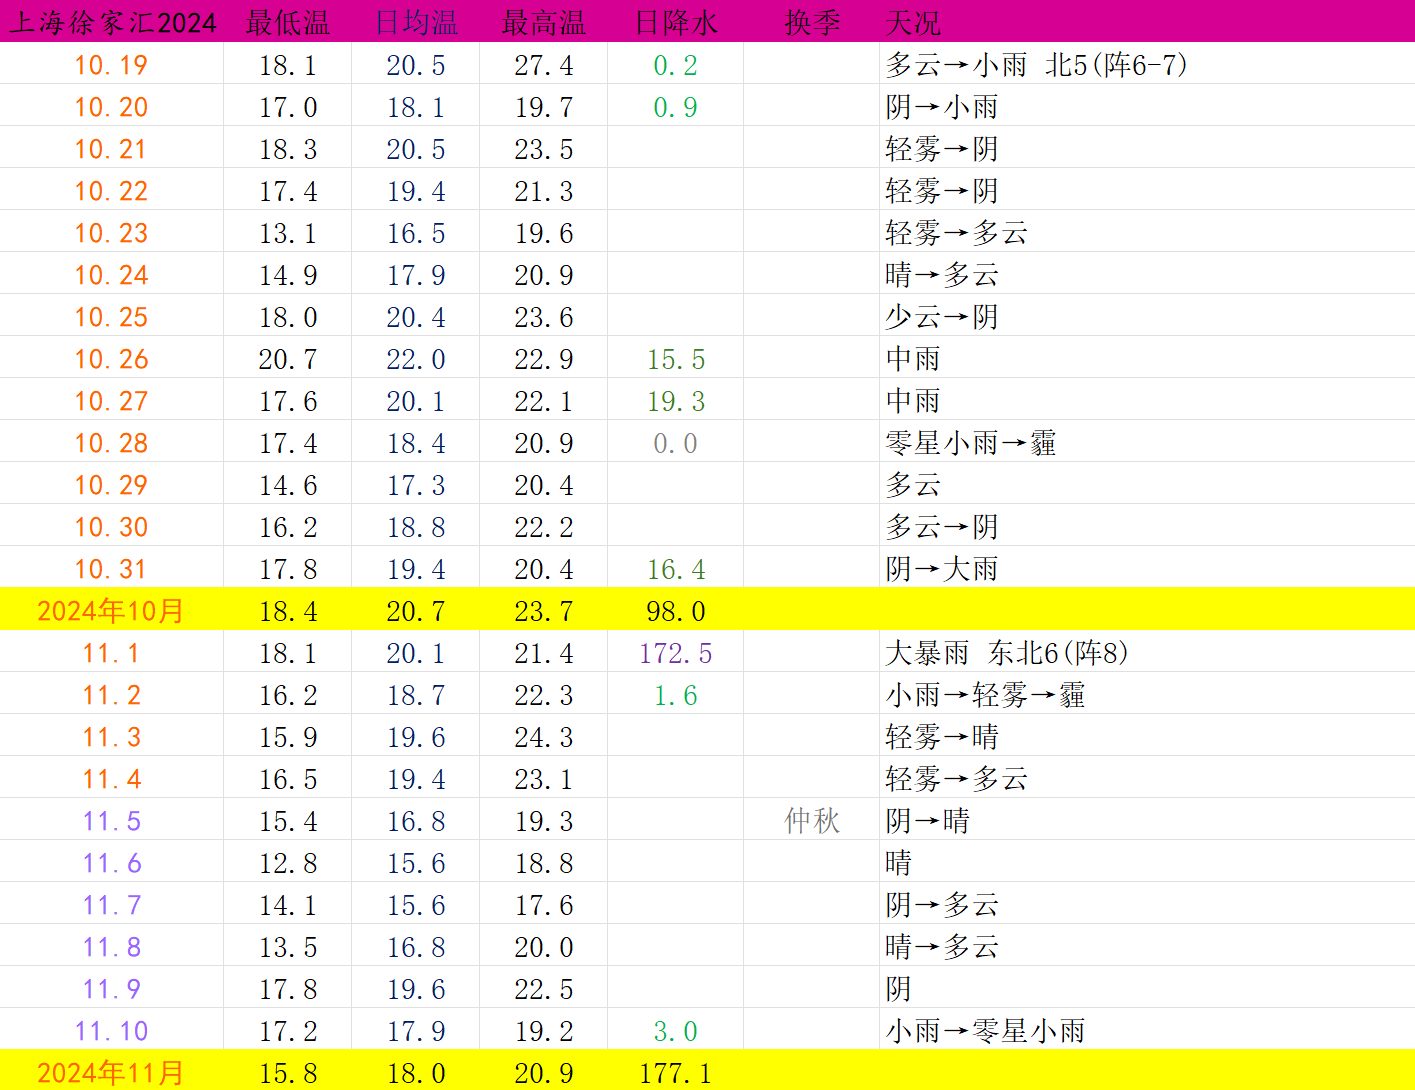1415x1090 pixels.
Task: Click weather cell 多云→小雨 北5(阵6-7)
Action: pos(1036,65)
